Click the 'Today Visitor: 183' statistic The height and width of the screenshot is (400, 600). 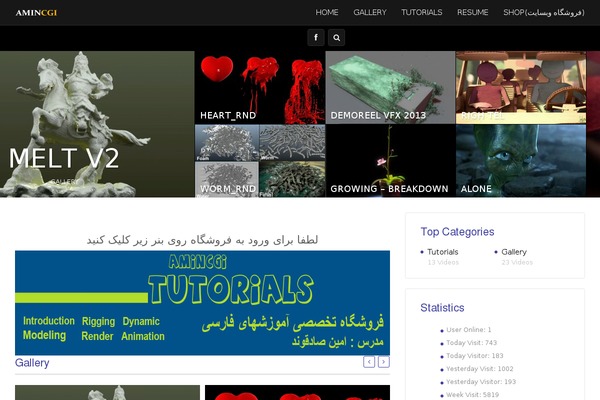point(474,356)
